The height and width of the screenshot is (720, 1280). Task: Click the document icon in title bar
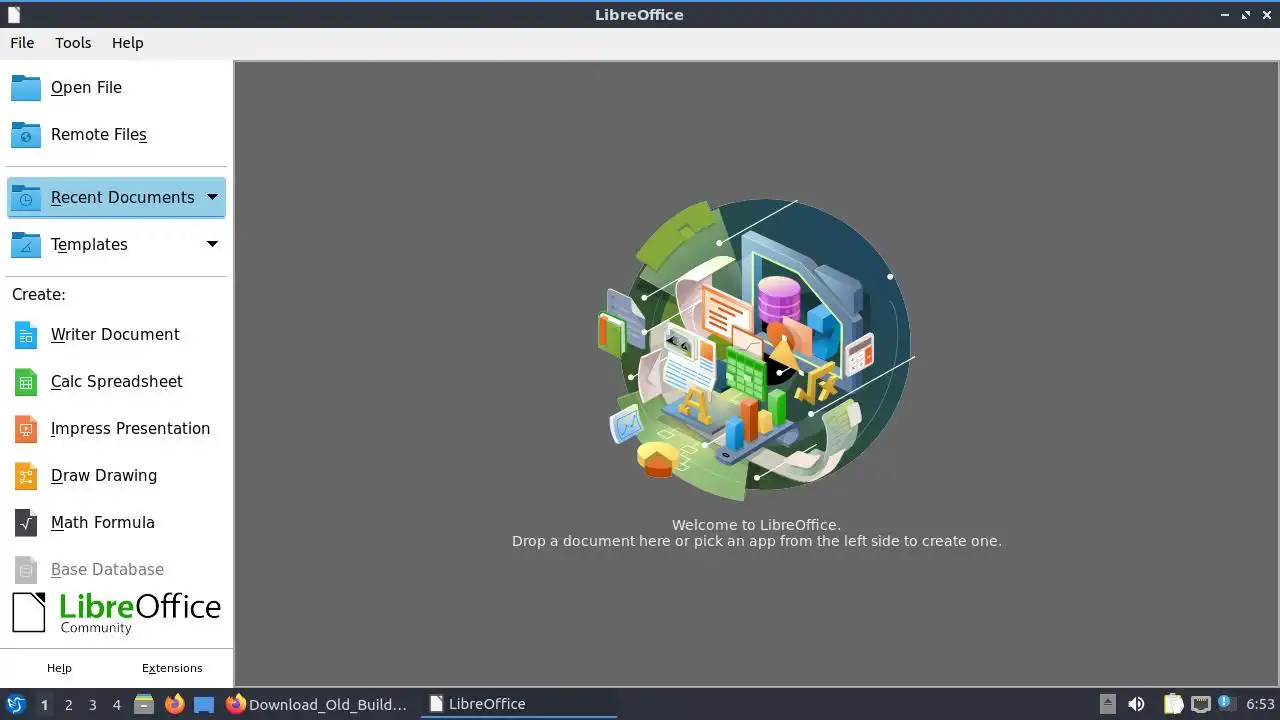13,15
